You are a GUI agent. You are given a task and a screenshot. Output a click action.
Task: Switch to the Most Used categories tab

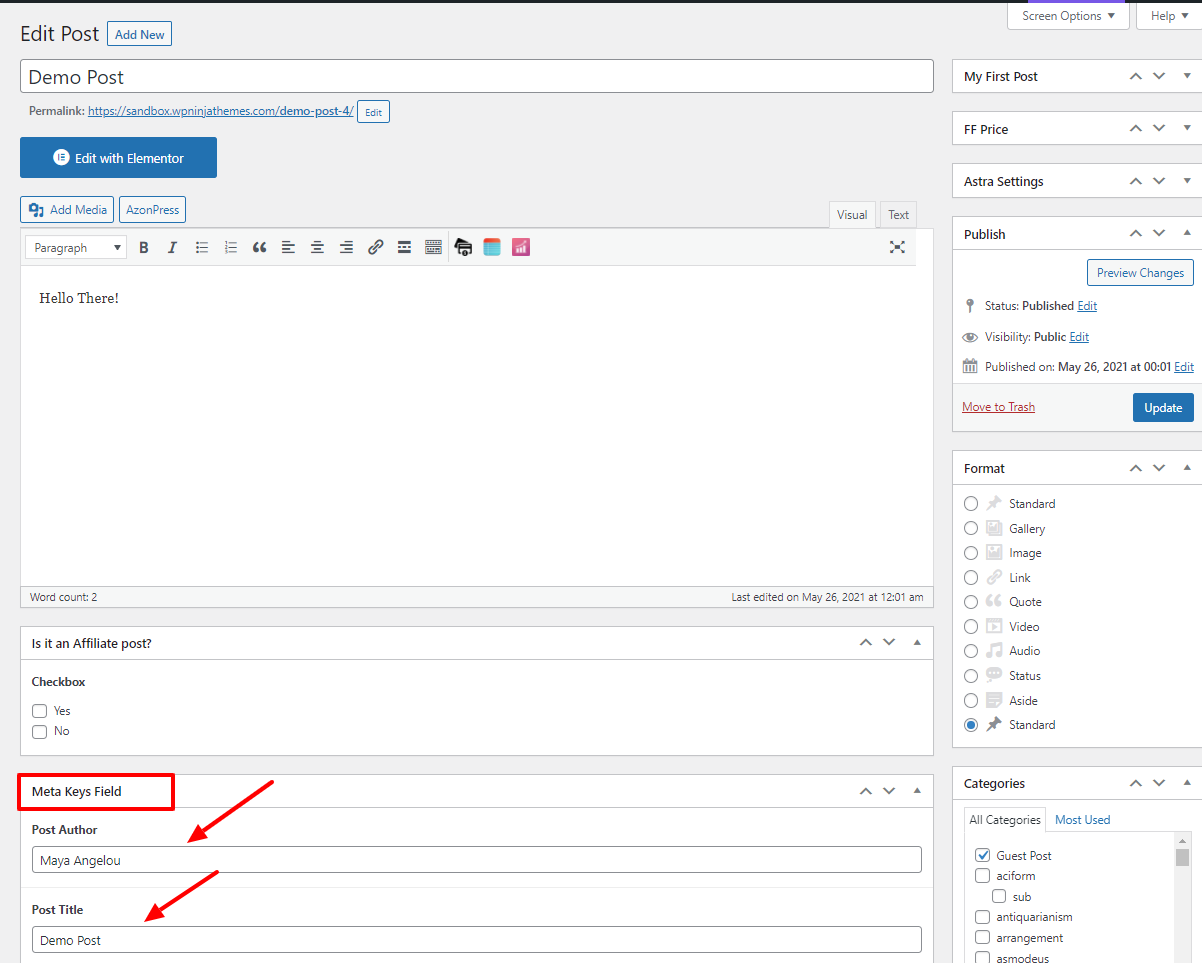(1082, 819)
